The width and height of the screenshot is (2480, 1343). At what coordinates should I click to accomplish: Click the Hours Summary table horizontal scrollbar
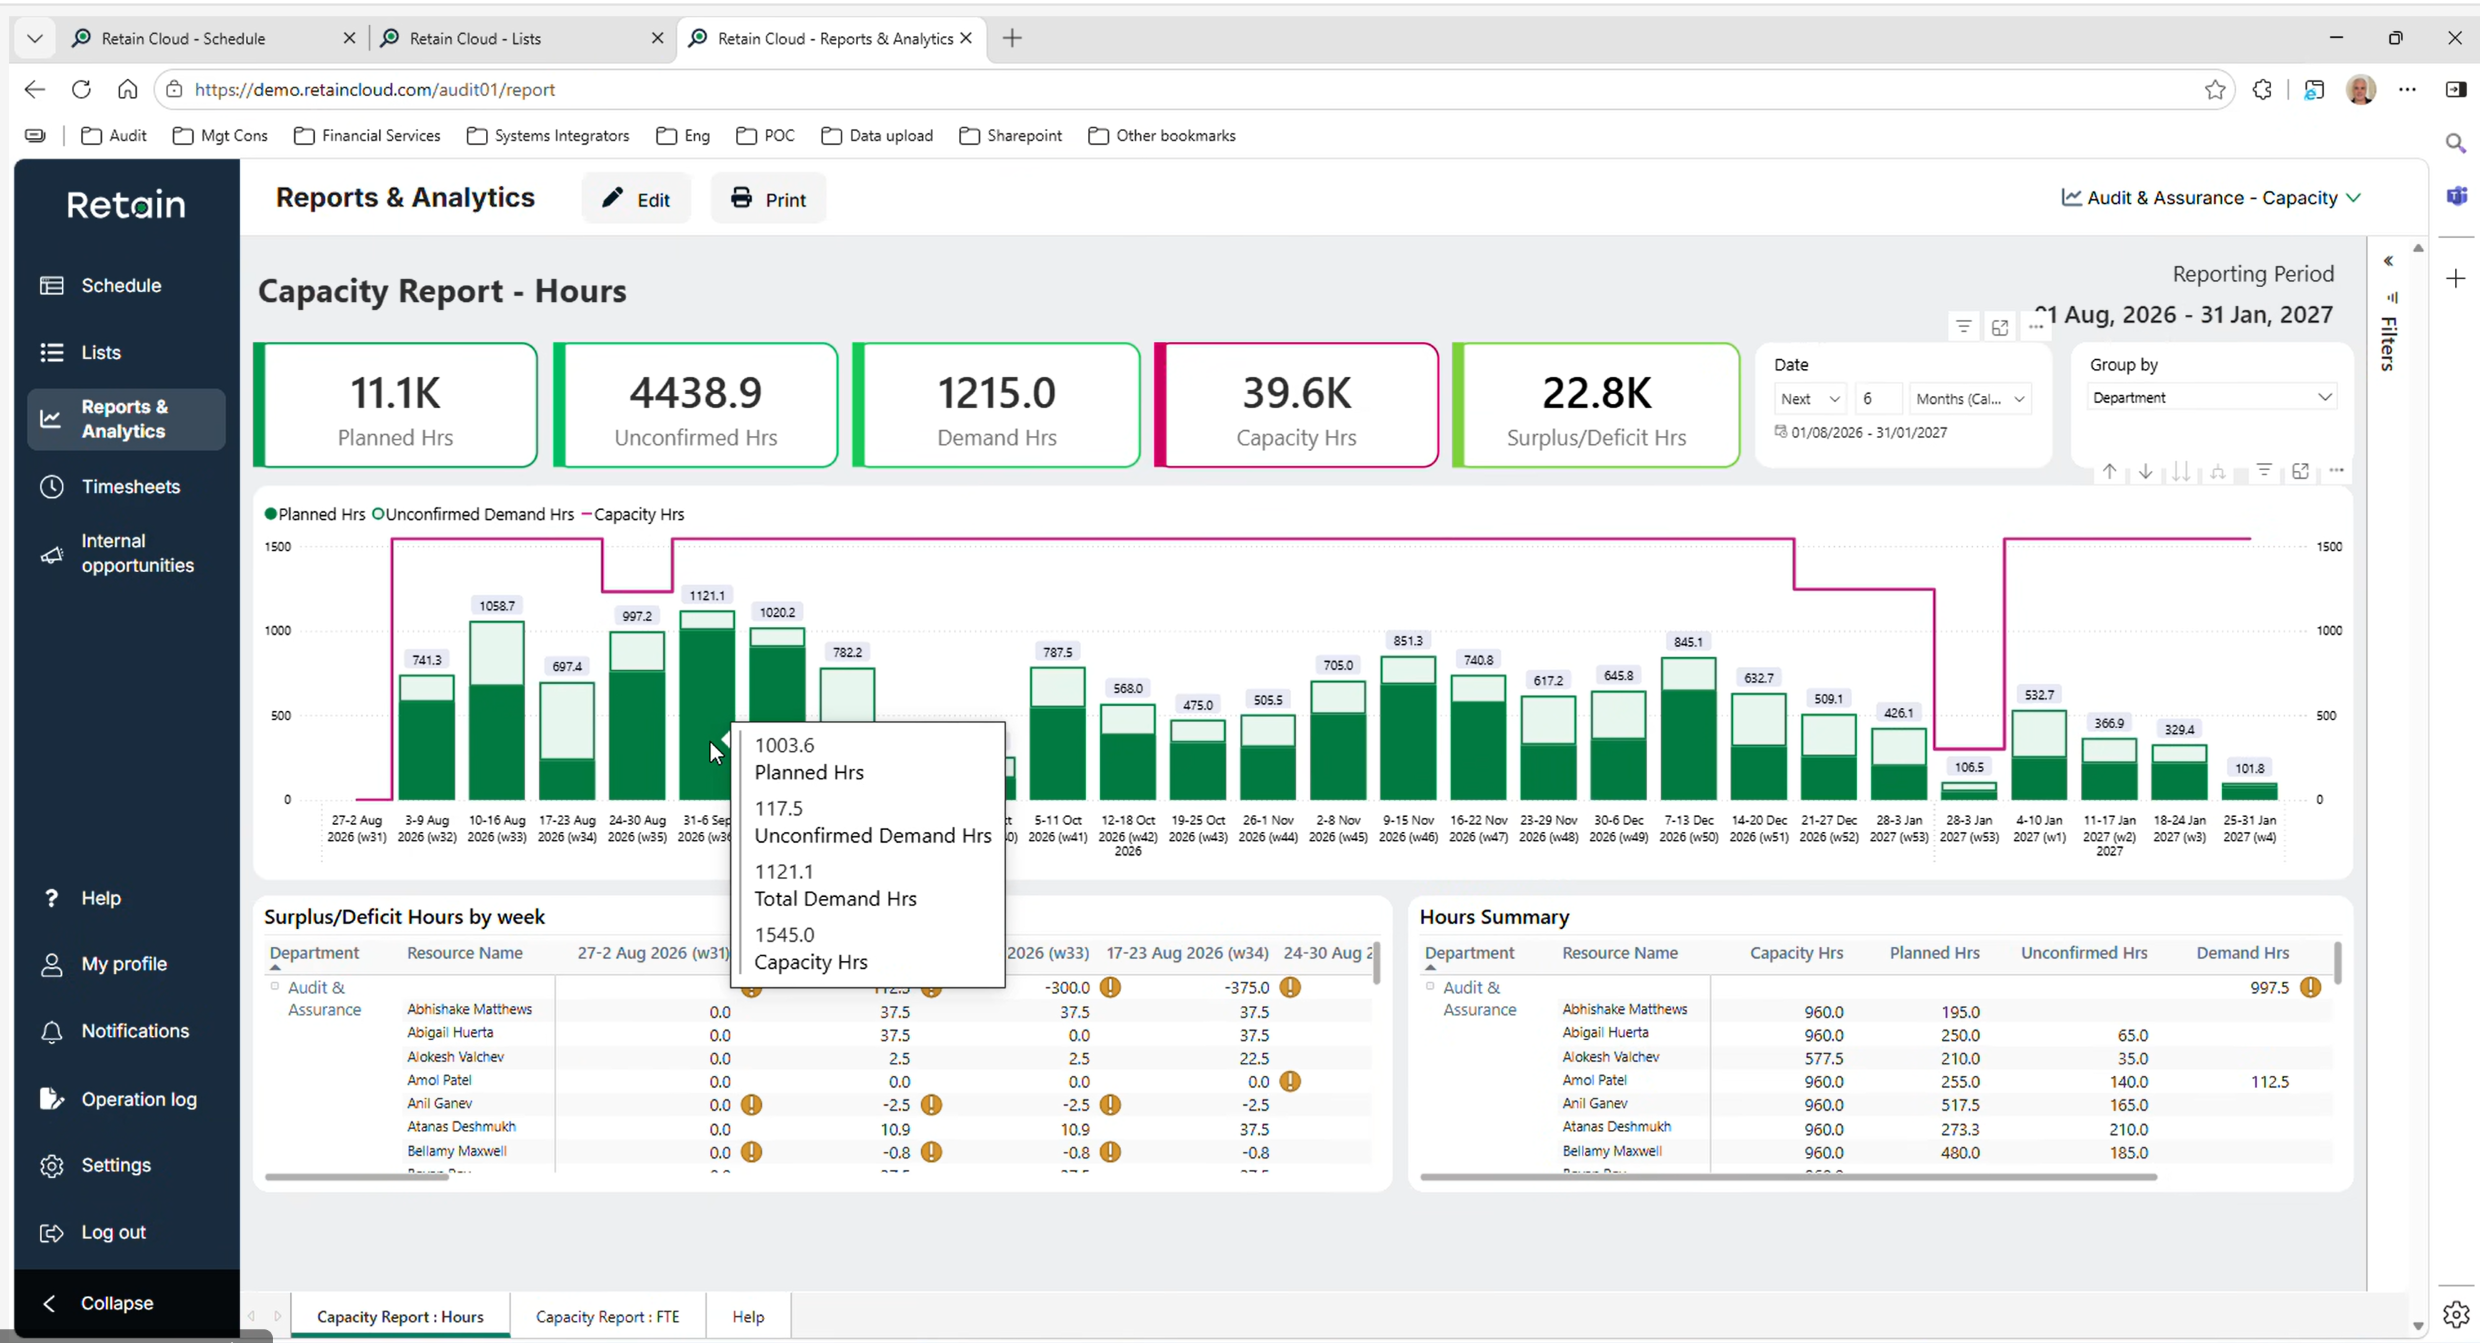tap(1788, 1177)
